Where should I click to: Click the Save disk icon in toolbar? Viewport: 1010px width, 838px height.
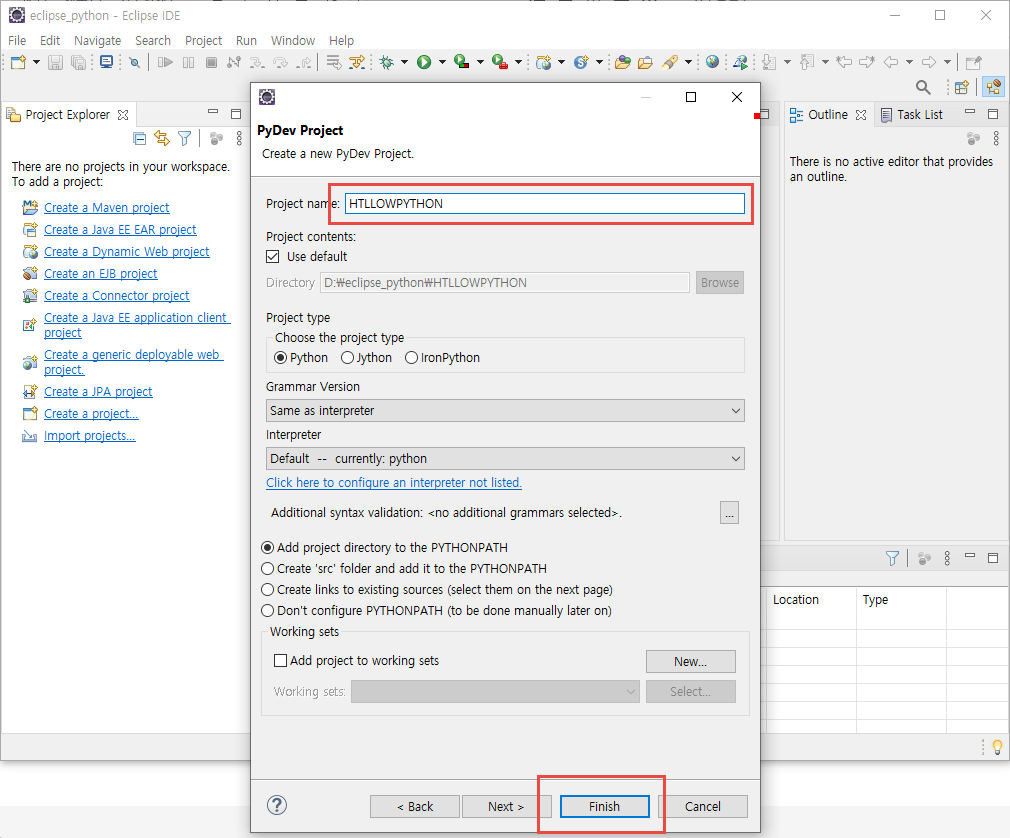55,62
